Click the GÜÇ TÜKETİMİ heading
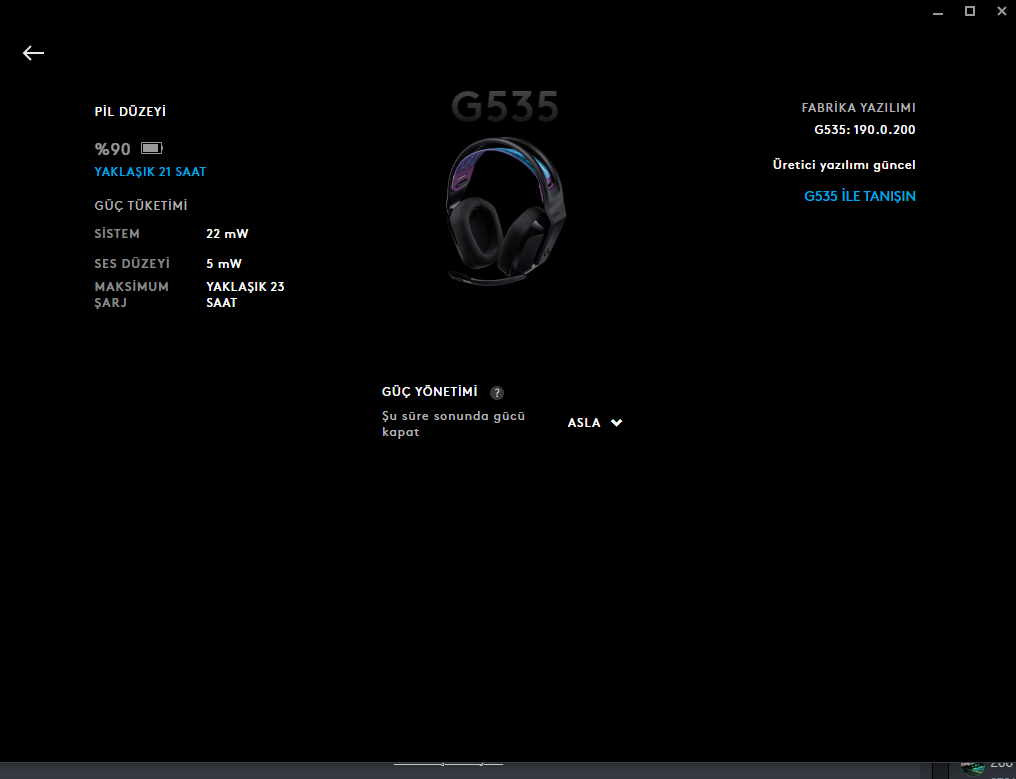 (x=141, y=205)
